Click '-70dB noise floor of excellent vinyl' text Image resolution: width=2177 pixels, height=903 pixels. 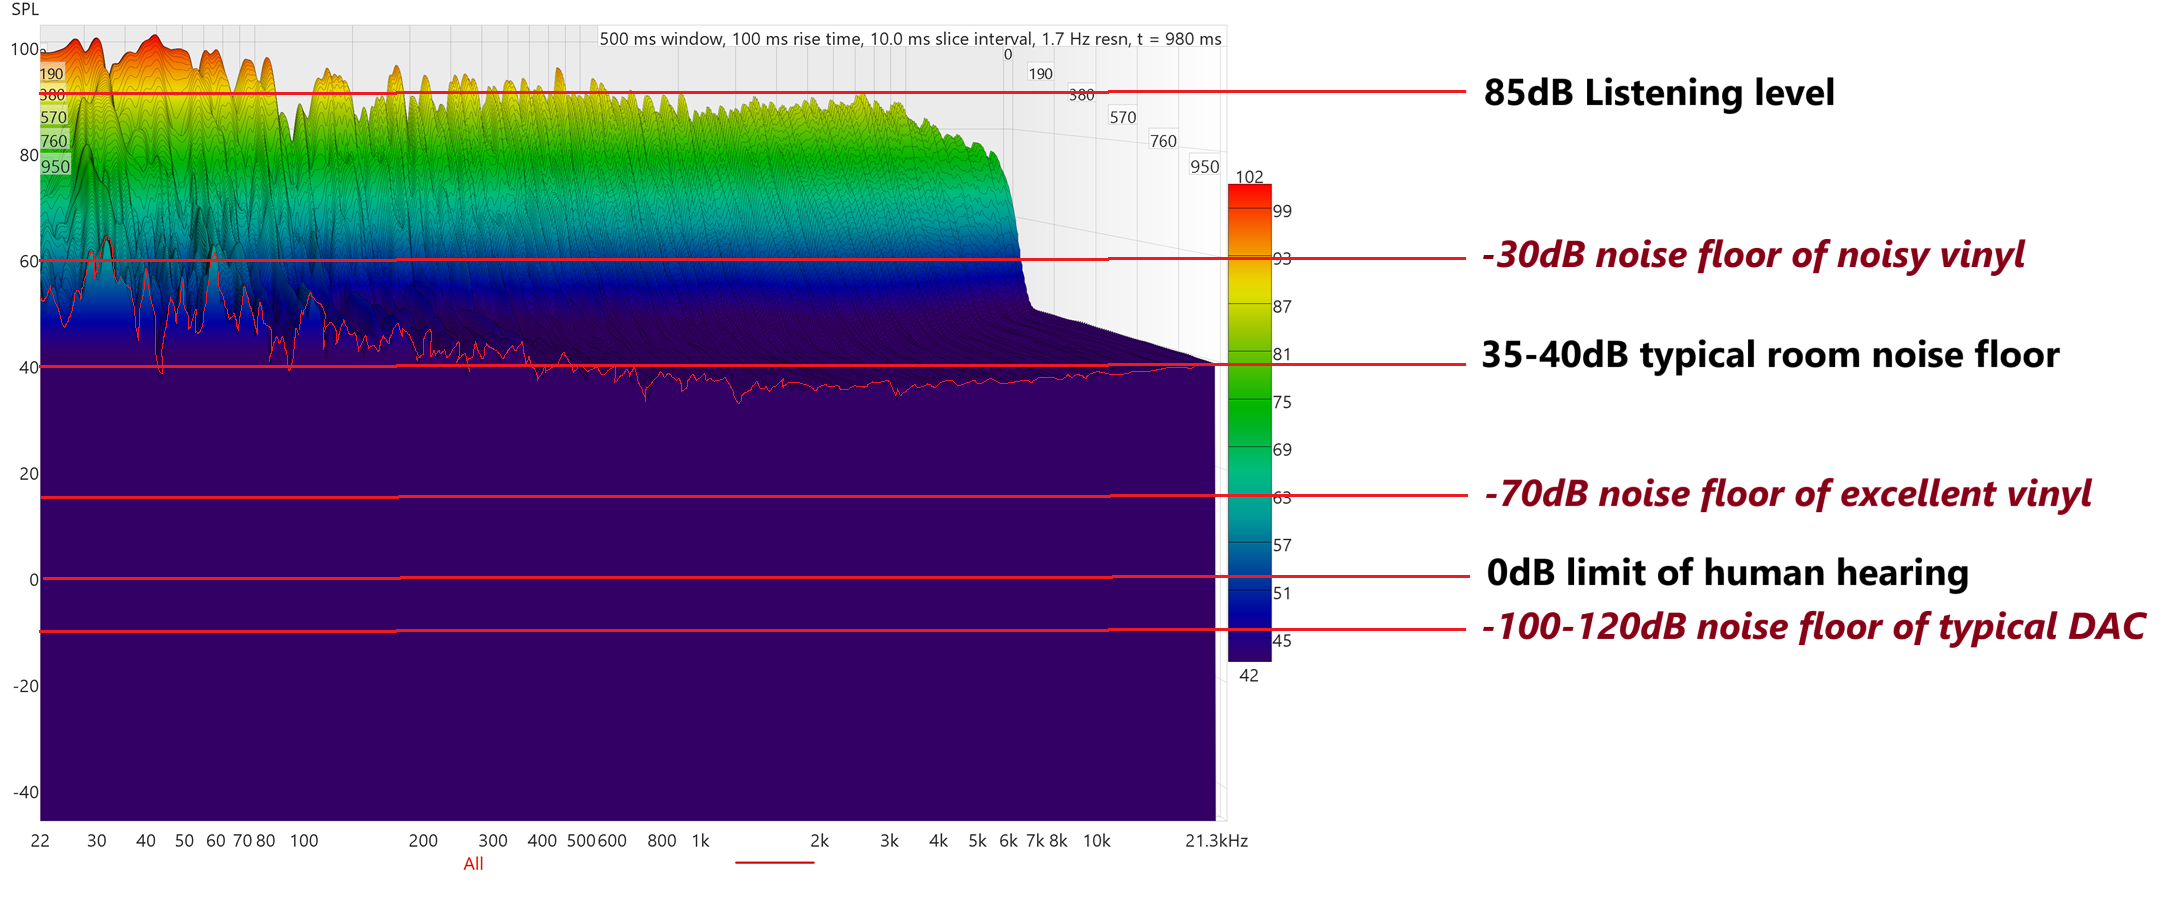click(x=1787, y=494)
